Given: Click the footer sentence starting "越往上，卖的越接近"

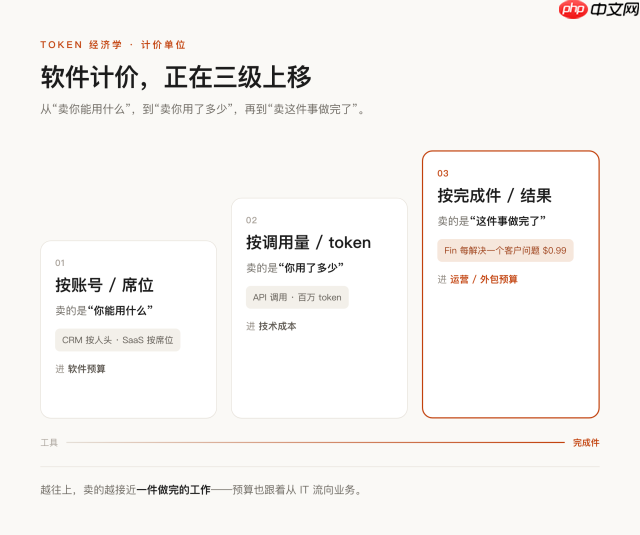Looking at the screenshot, I should click(x=202, y=490).
